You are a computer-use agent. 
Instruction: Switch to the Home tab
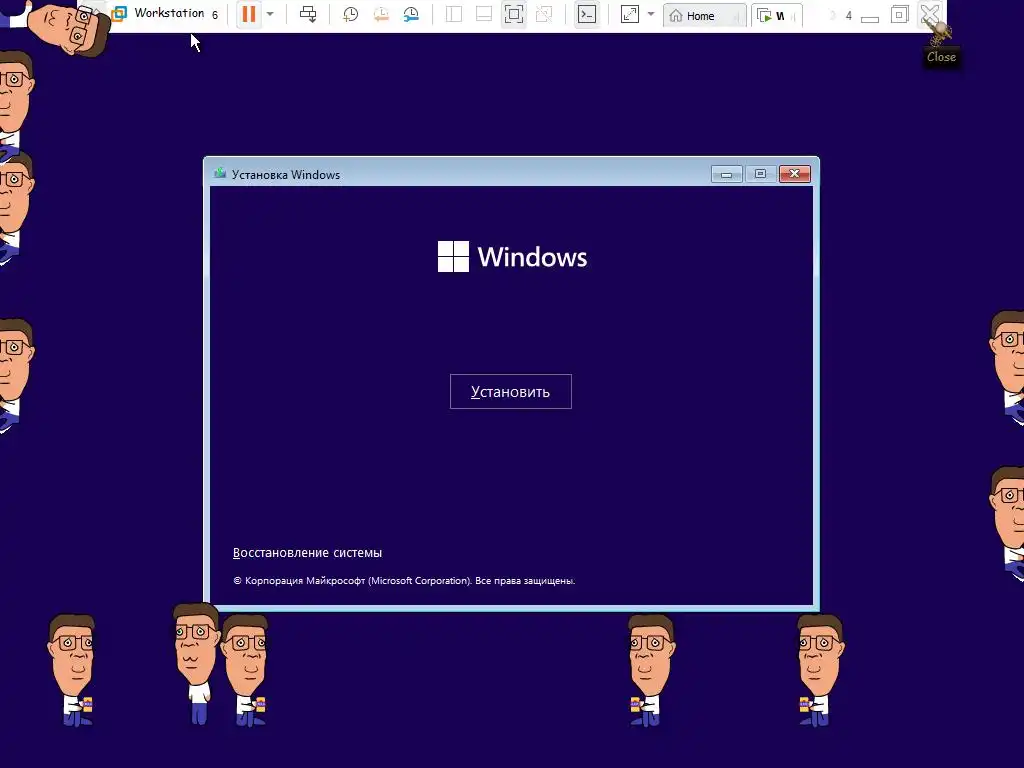click(x=705, y=16)
